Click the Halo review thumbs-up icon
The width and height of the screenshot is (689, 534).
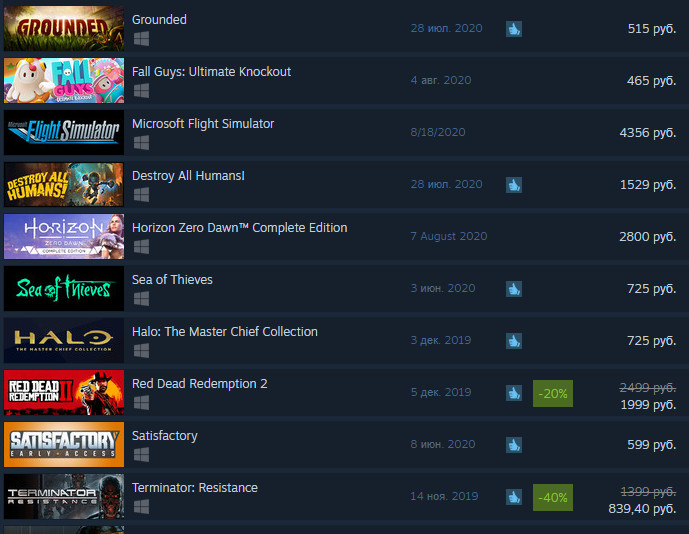(514, 341)
